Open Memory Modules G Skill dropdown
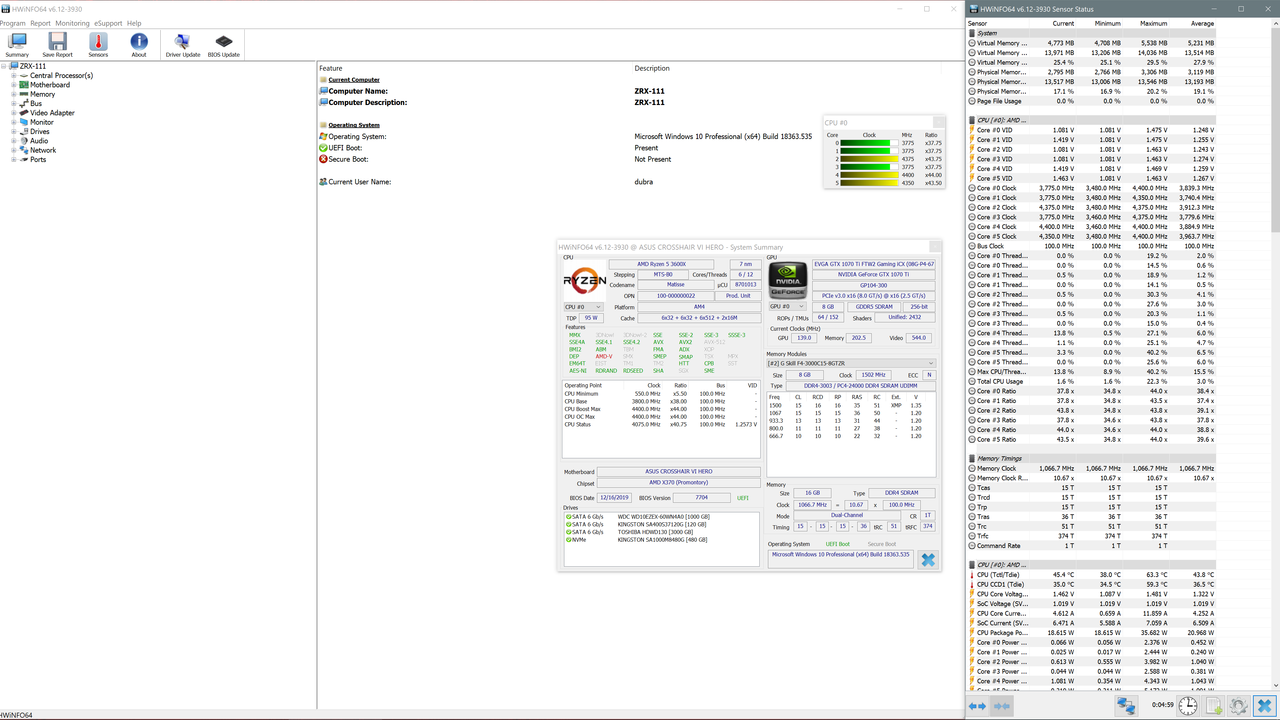Screen dimensions: 1280x720 tap(851, 363)
